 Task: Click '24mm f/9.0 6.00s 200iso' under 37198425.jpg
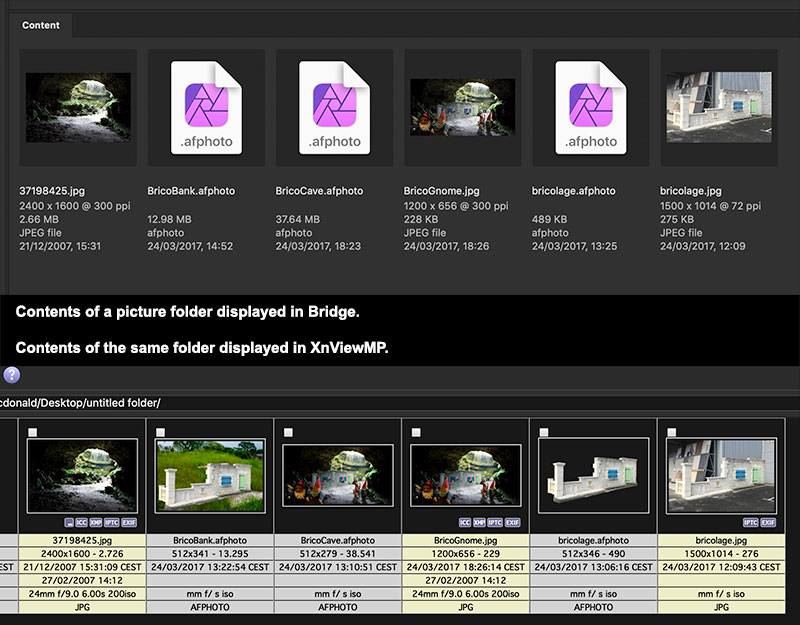tap(82, 594)
